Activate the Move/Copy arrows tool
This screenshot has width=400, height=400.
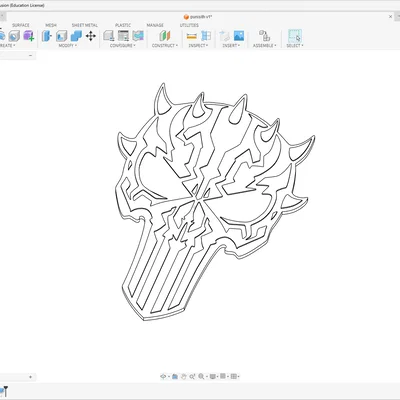[x=91, y=36]
